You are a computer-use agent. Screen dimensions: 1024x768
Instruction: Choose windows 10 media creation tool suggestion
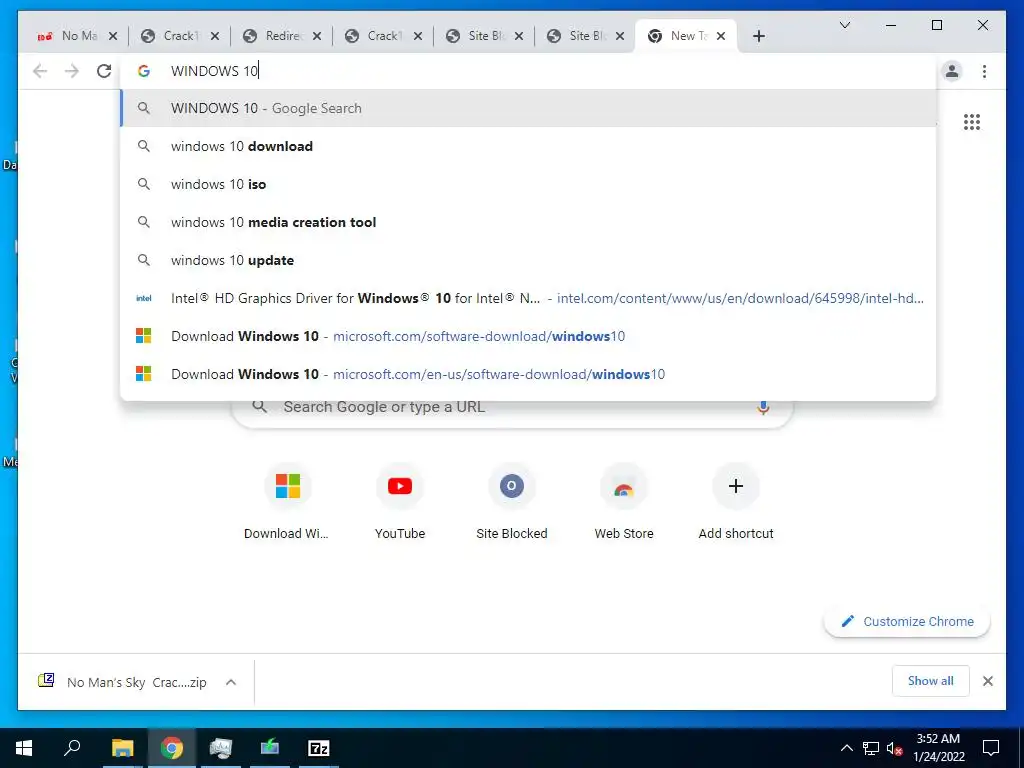pos(528,222)
